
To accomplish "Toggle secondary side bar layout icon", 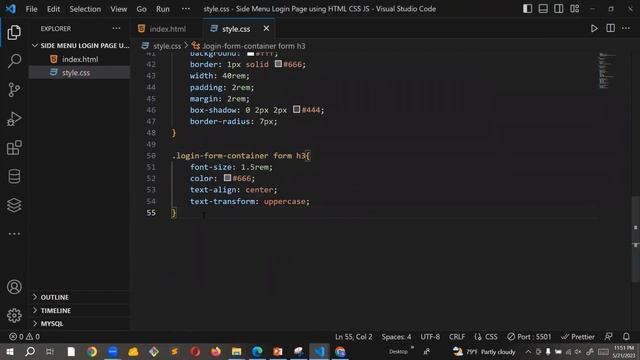I will coord(558,9).
